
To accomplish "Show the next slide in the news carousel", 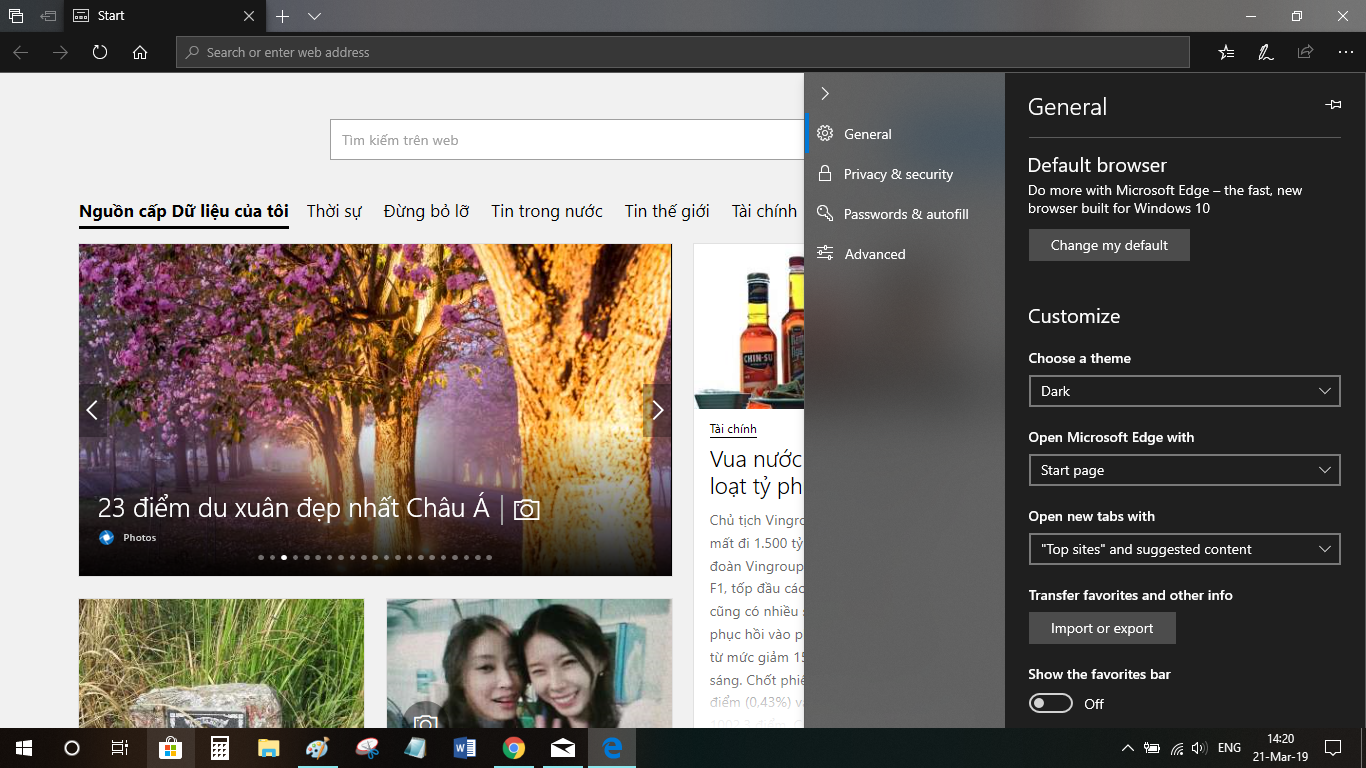I will coord(657,410).
